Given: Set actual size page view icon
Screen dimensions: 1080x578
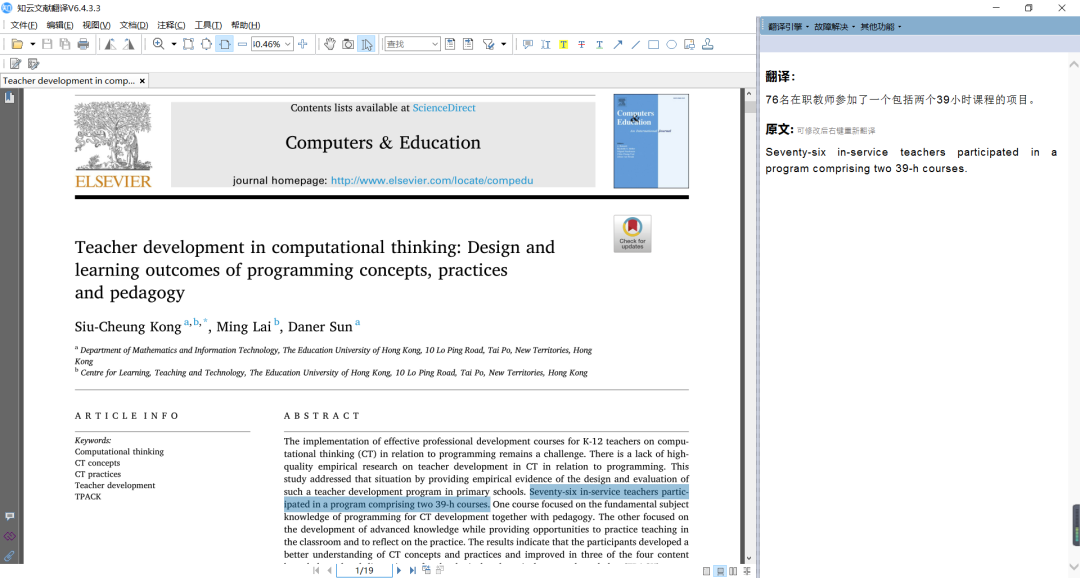Looking at the screenshot, I should point(188,44).
